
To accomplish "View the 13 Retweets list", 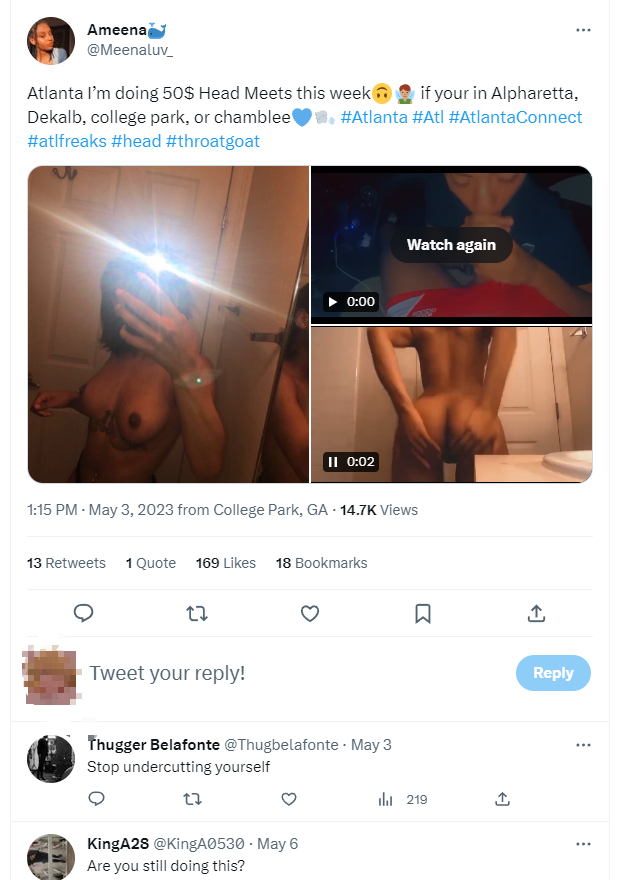I will pos(66,563).
